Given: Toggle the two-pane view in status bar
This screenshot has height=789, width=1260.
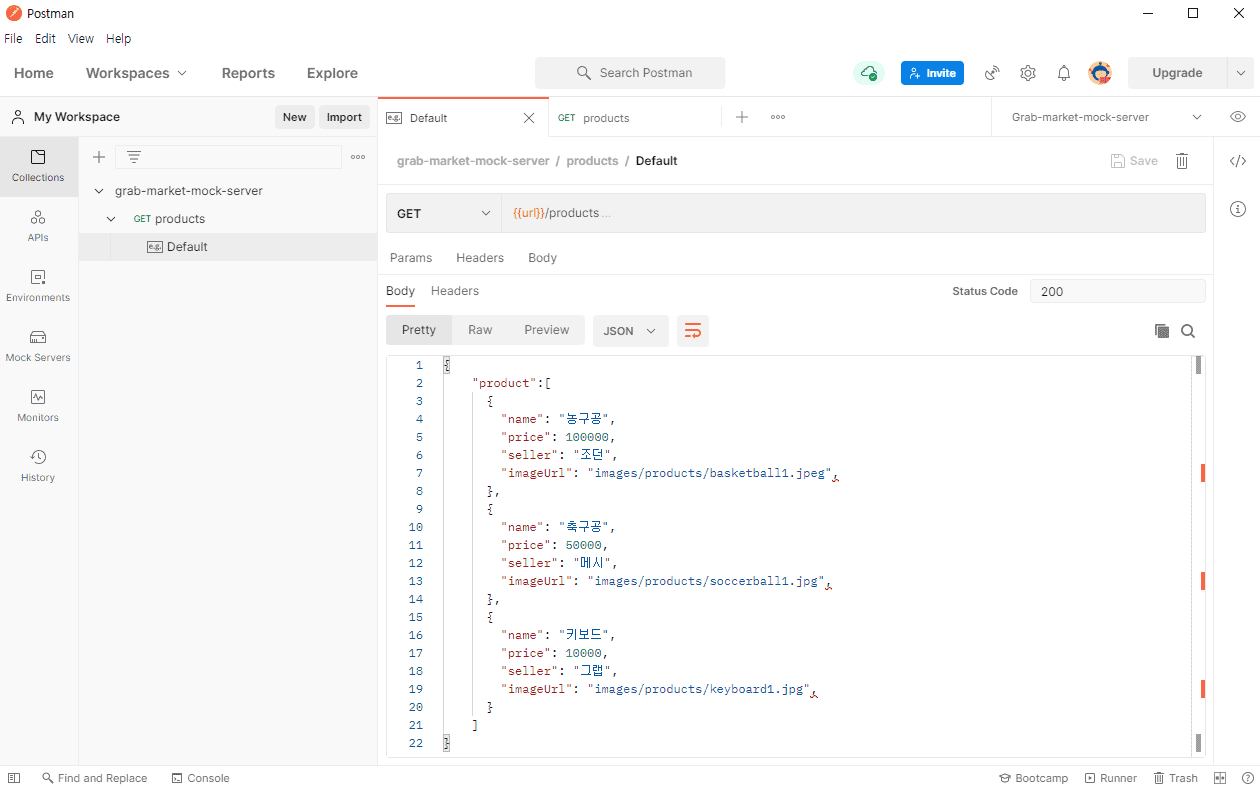Looking at the screenshot, I should tap(1220, 778).
